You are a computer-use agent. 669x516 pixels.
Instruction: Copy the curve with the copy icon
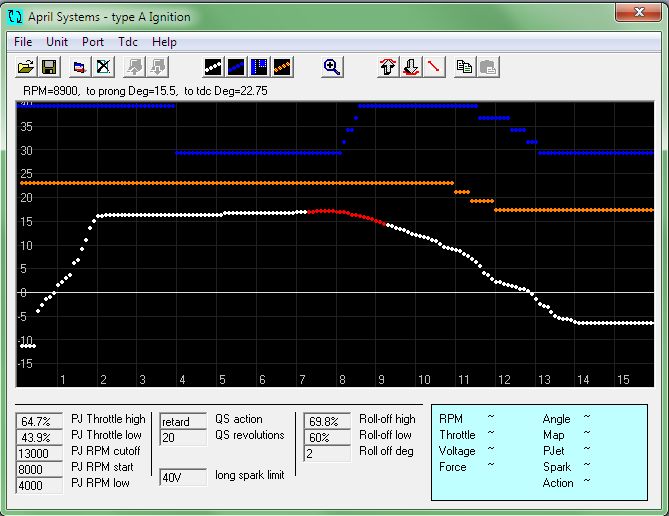pos(465,67)
